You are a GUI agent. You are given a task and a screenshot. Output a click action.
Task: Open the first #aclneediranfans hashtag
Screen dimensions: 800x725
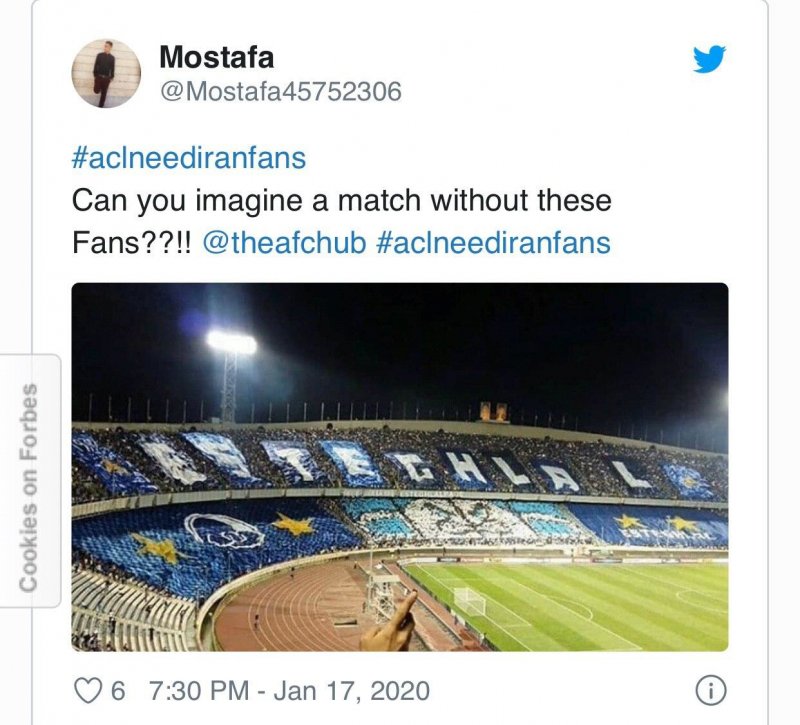pyautogui.click(x=189, y=158)
